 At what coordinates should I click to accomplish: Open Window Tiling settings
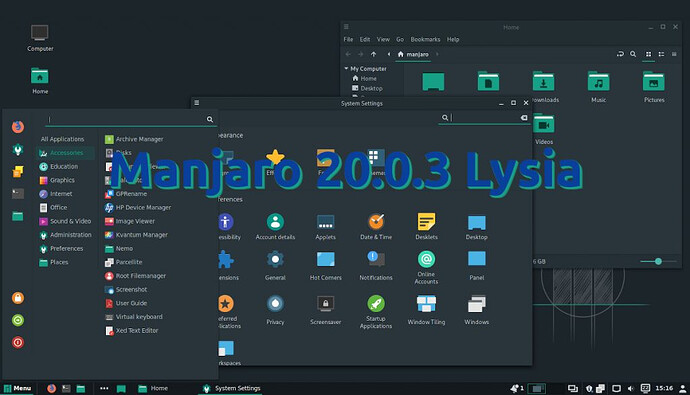click(426, 310)
